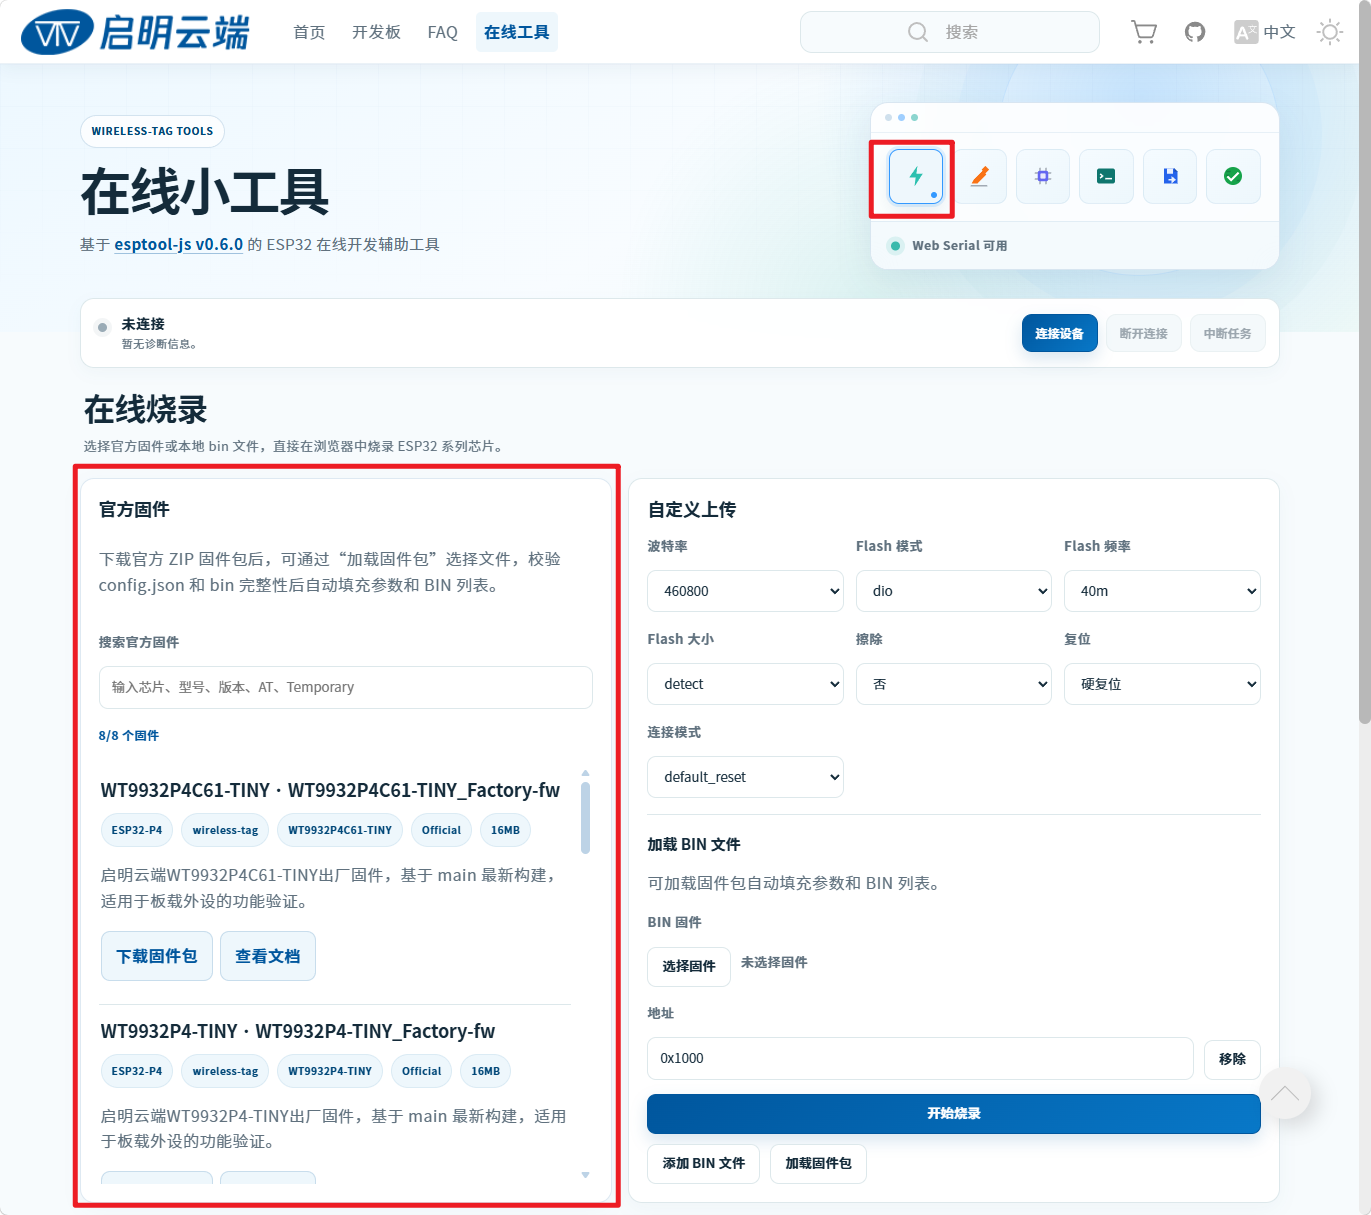Click the 移除 button beside the address
This screenshot has width=1371, height=1215.
click(1232, 1058)
